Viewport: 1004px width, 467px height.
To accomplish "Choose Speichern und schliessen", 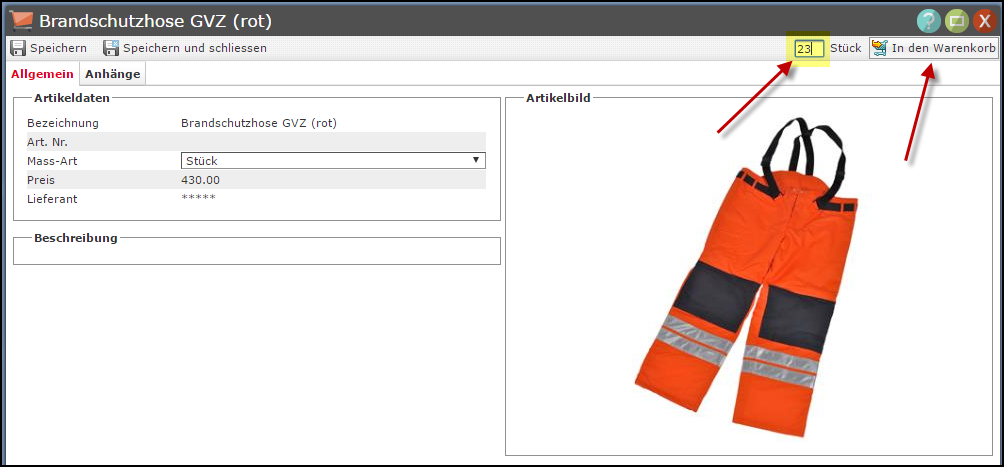I will (x=185, y=48).
